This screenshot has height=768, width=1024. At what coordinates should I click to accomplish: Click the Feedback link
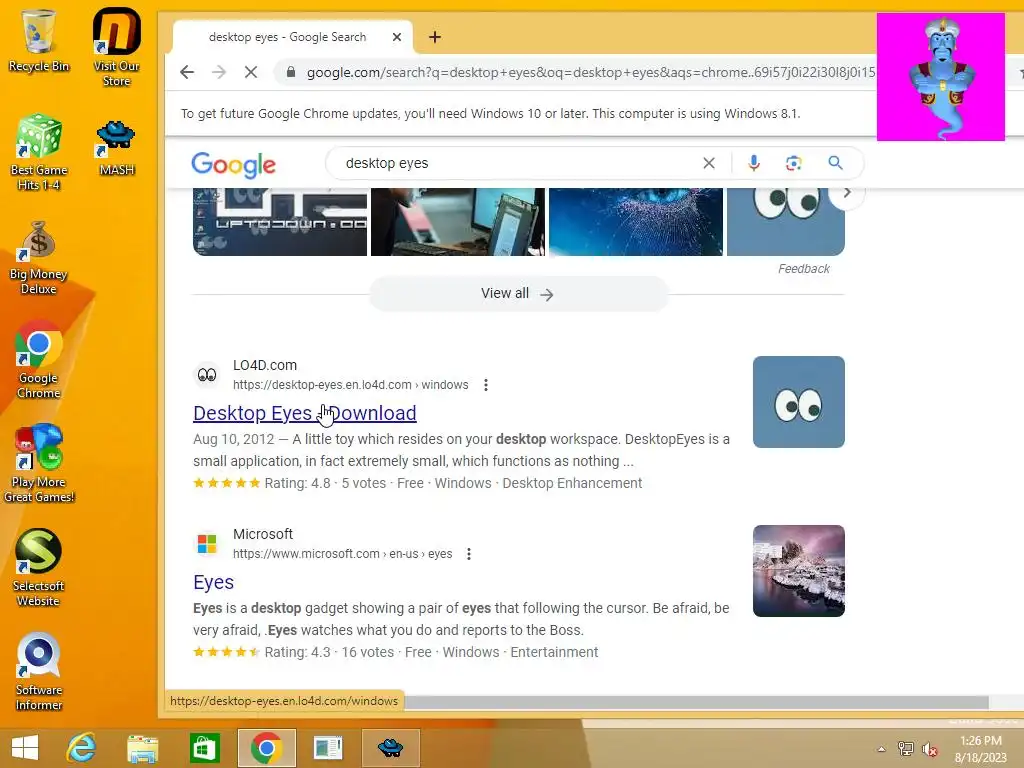click(x=804, y=269)
